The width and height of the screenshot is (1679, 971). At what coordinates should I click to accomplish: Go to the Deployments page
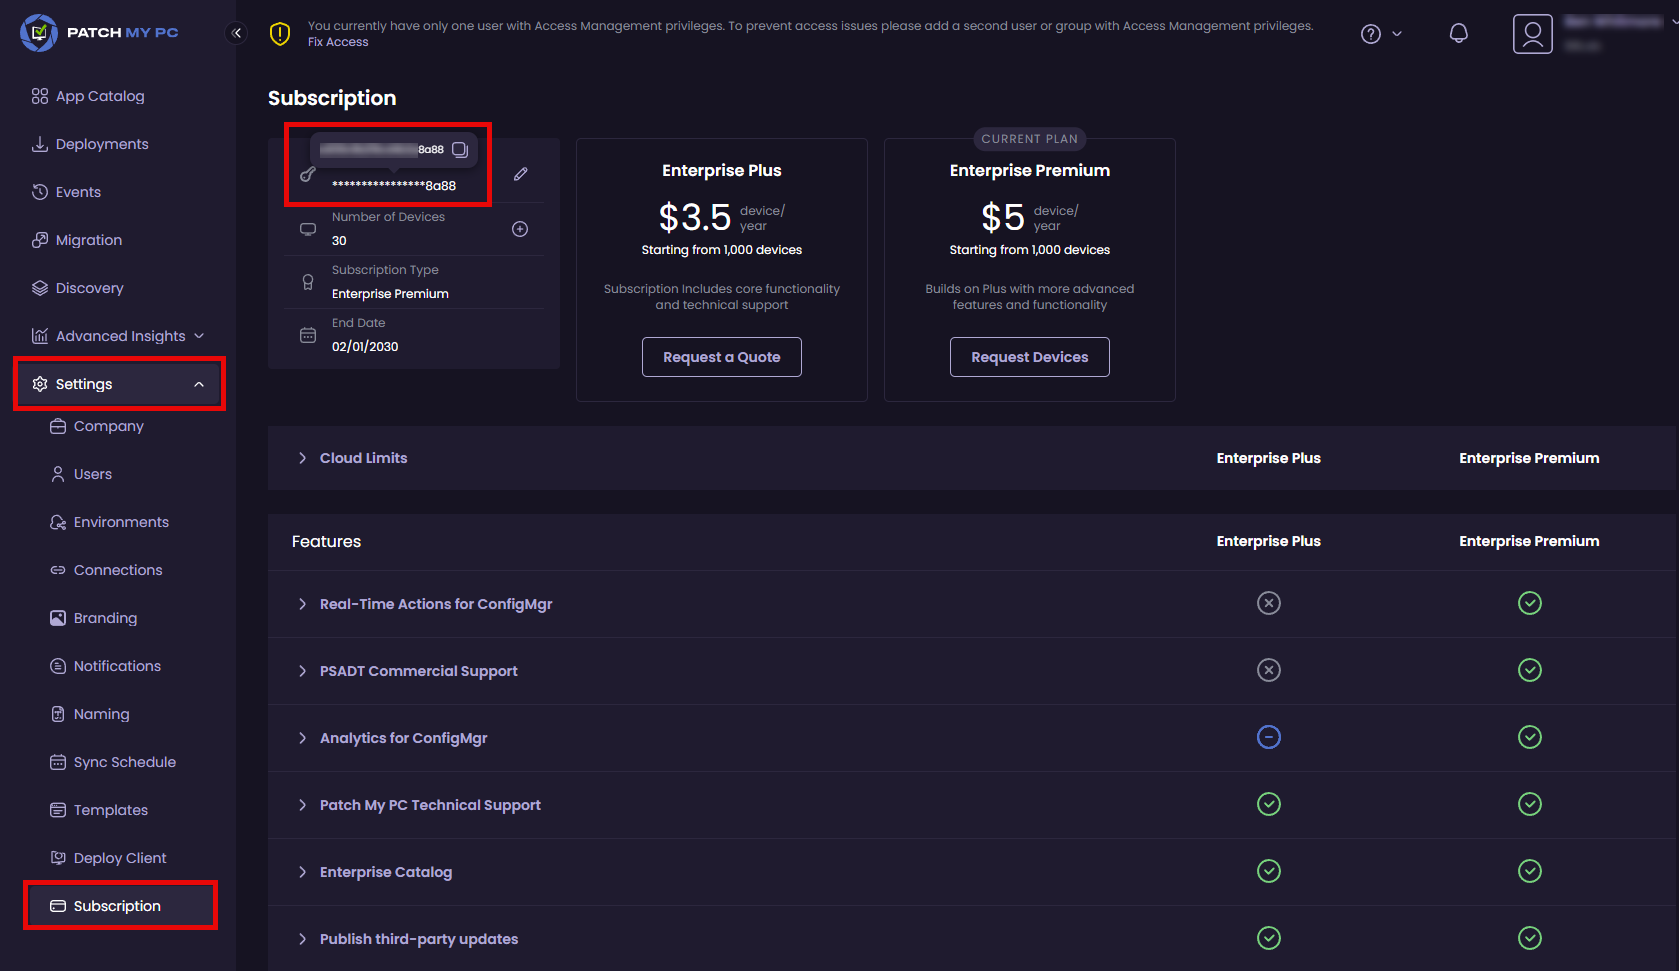coord(101,144)
